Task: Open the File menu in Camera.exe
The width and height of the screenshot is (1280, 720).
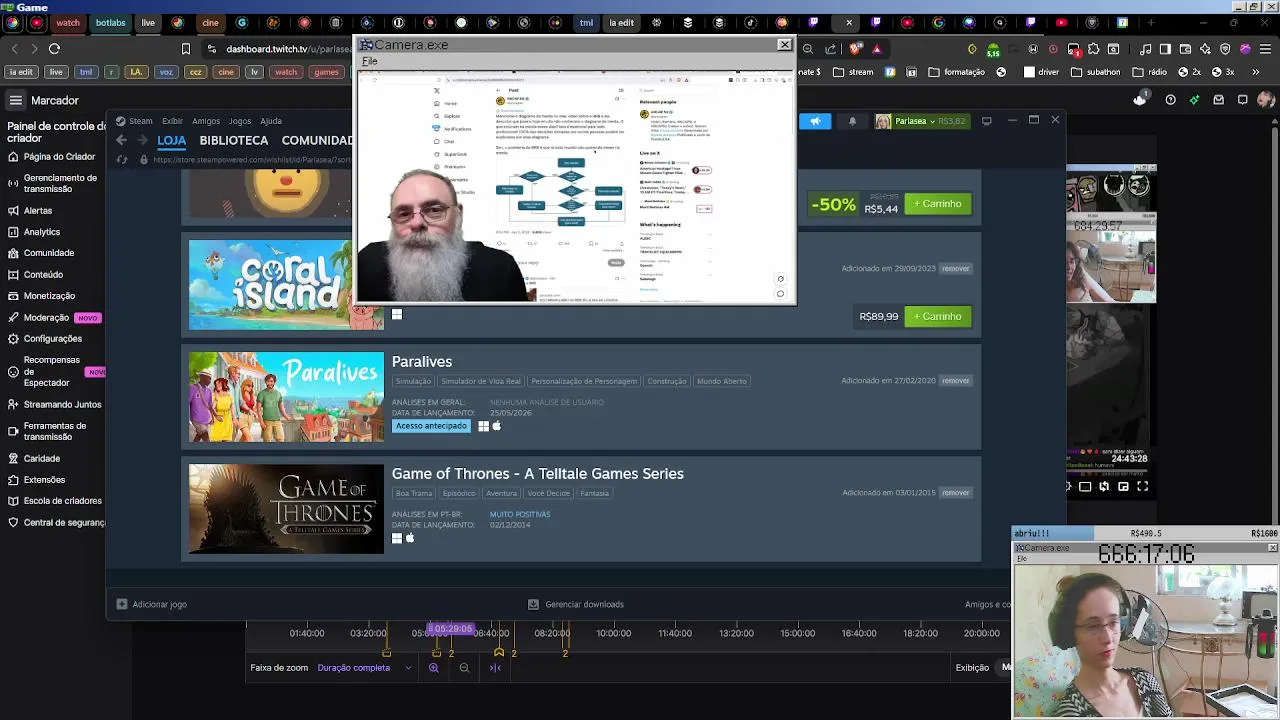Action: 369,62
